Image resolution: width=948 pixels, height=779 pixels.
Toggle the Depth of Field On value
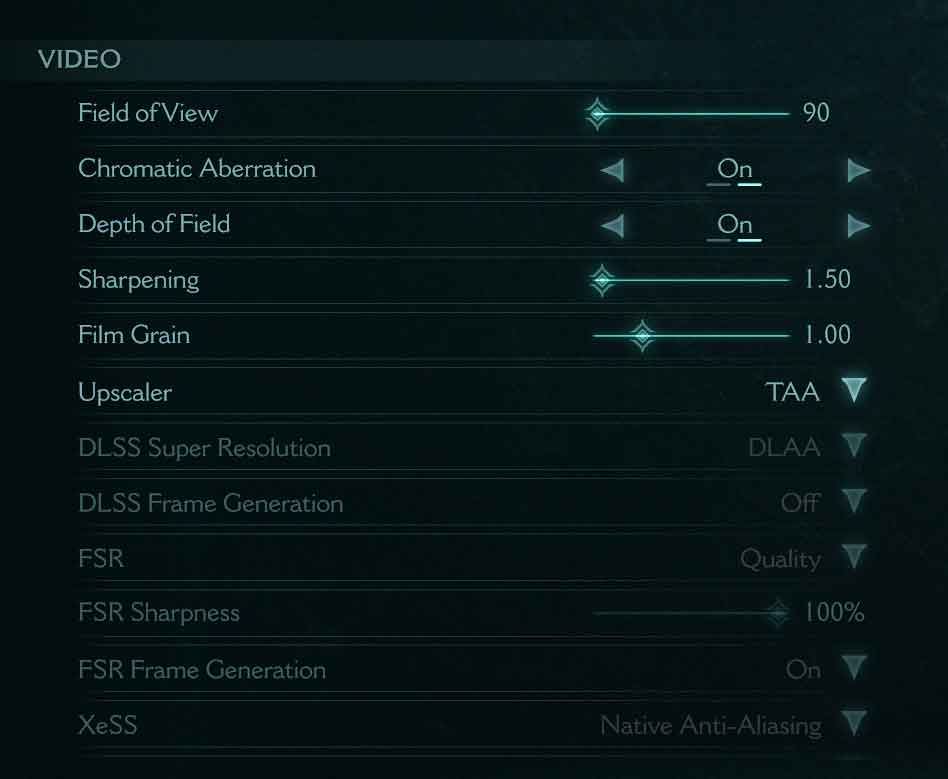tap(735, 225)
